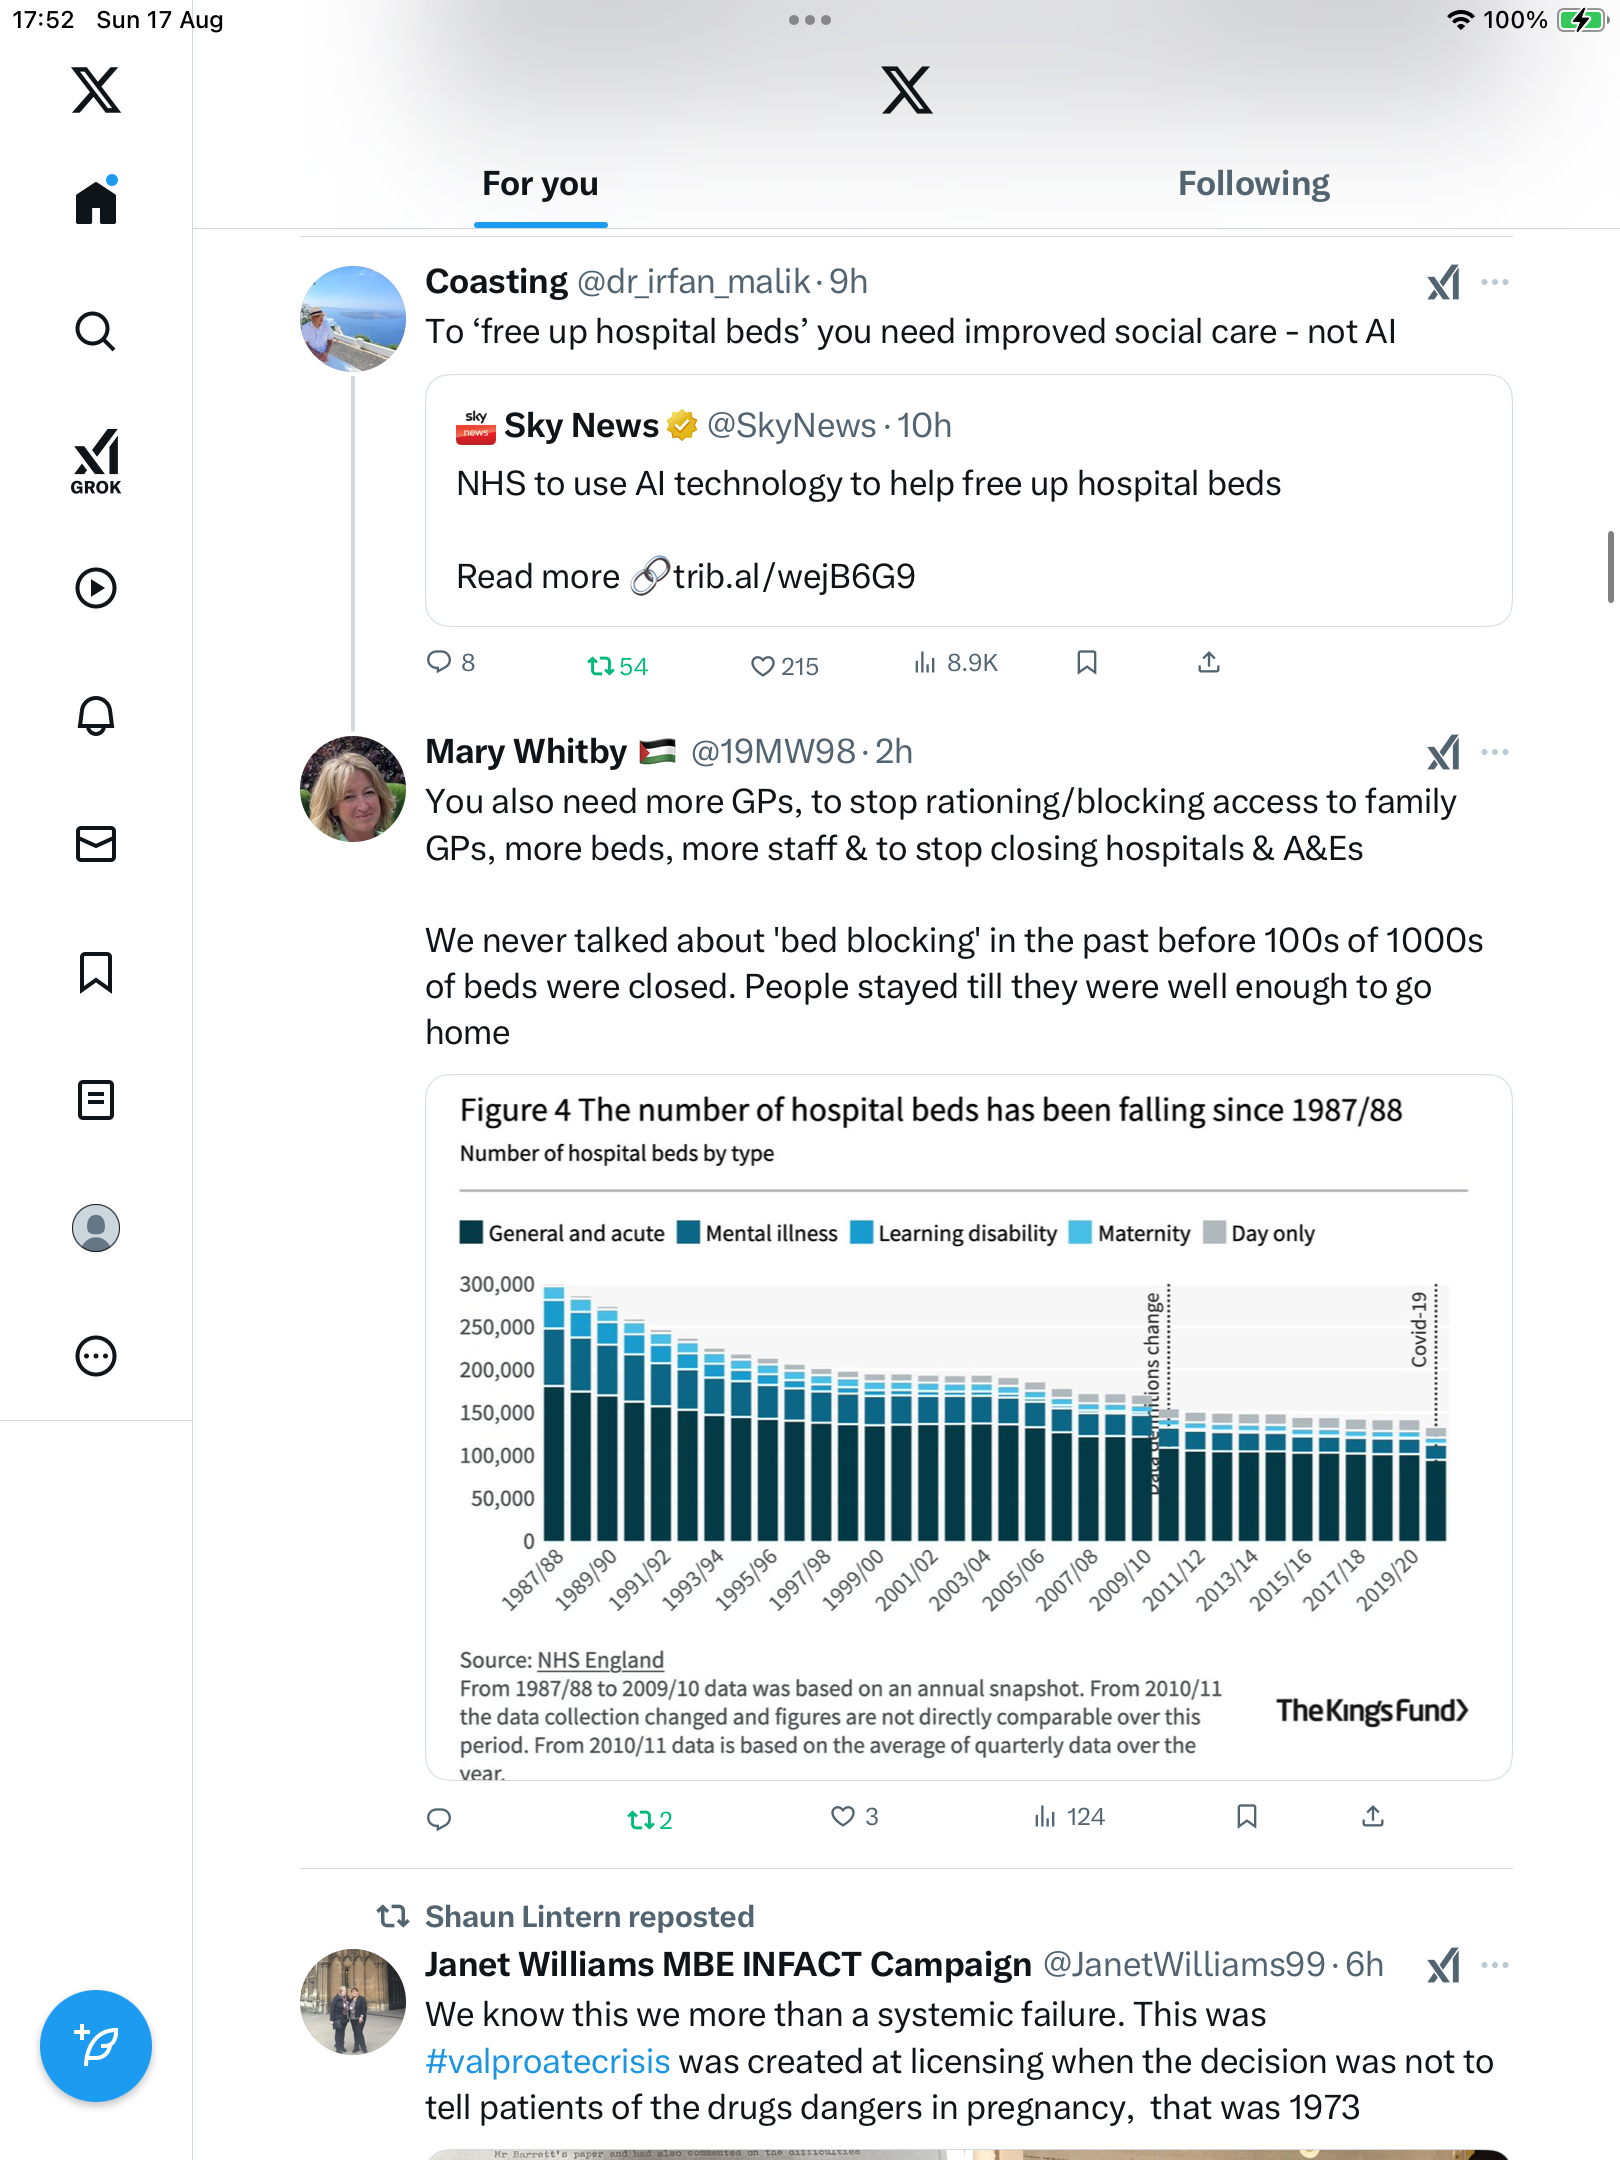The image size is (1620, 2160).
Task: Open Grok from the sidebar
Action: click(96, 461)
